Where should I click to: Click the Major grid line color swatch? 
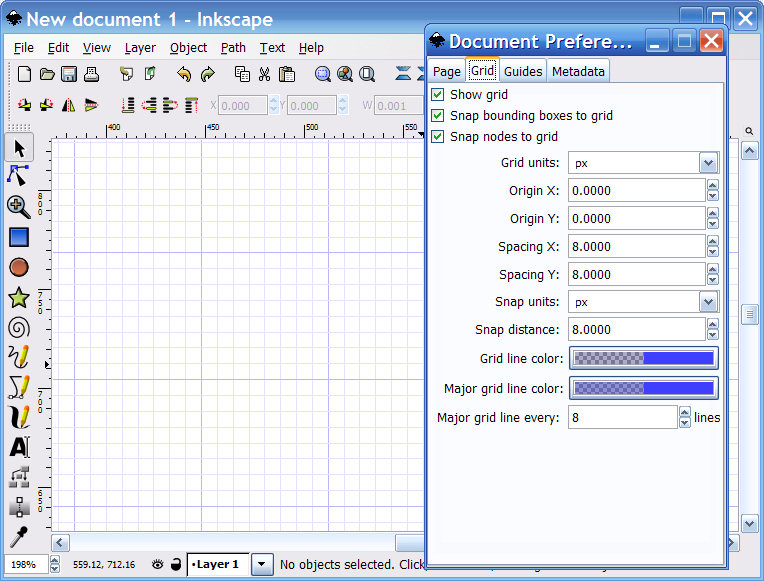tap(643, 388)
